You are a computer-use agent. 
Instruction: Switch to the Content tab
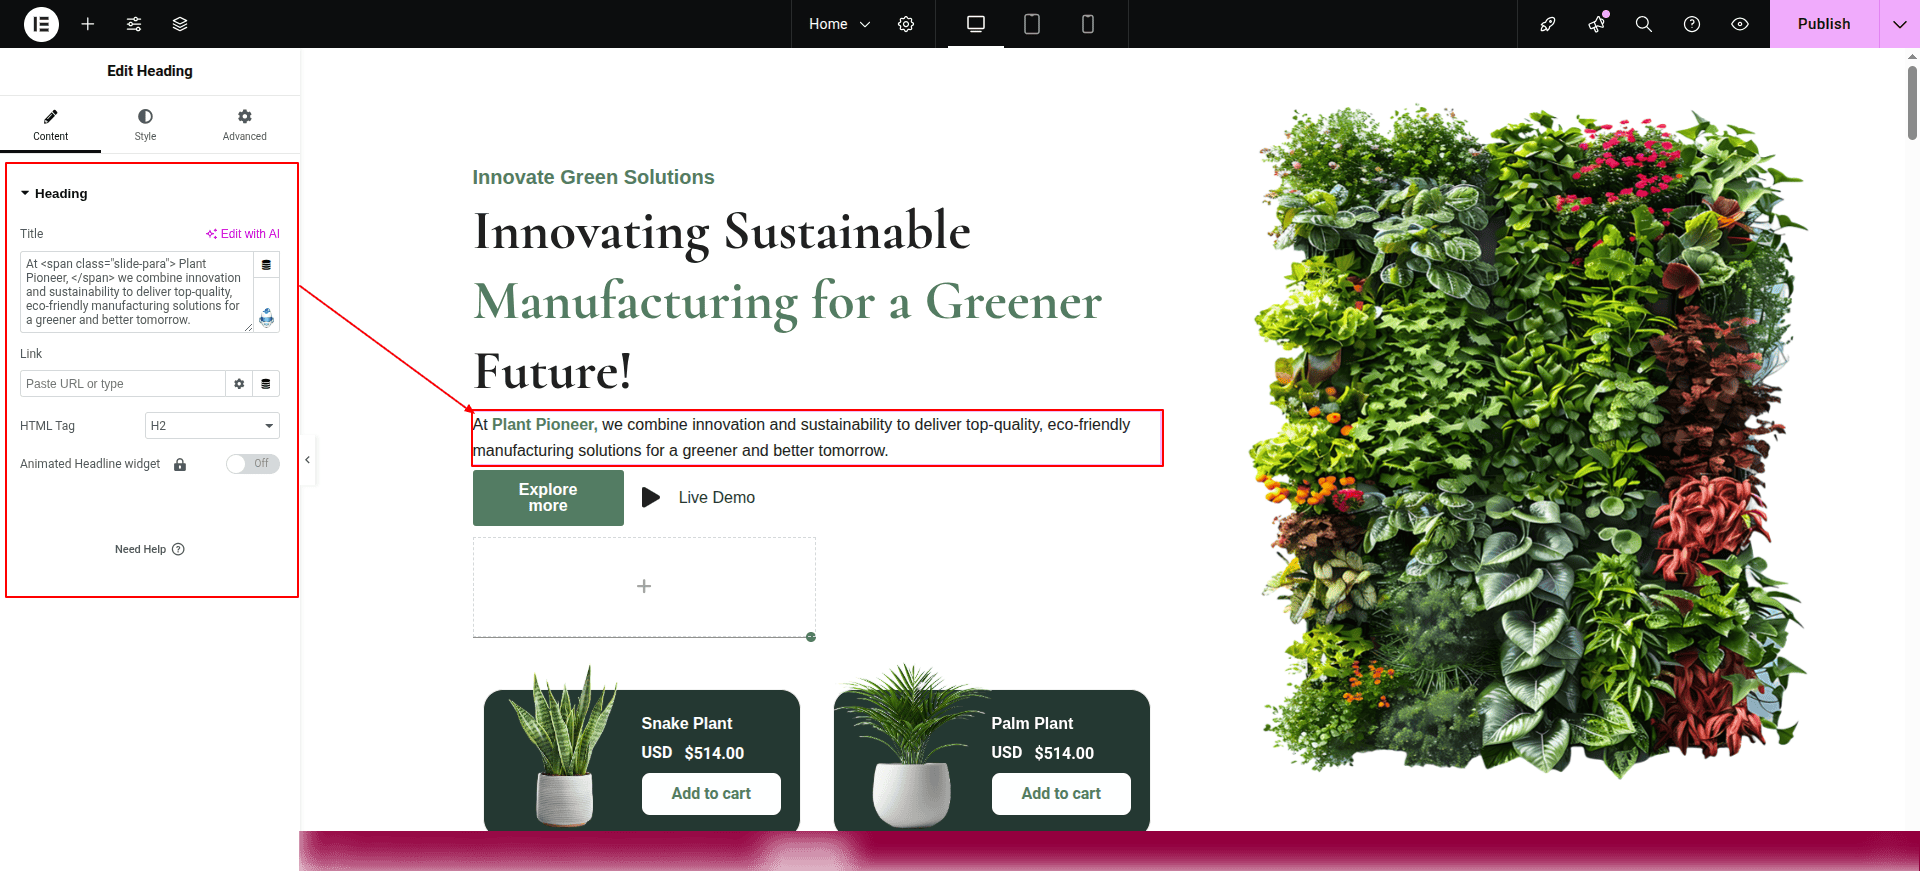50,125
